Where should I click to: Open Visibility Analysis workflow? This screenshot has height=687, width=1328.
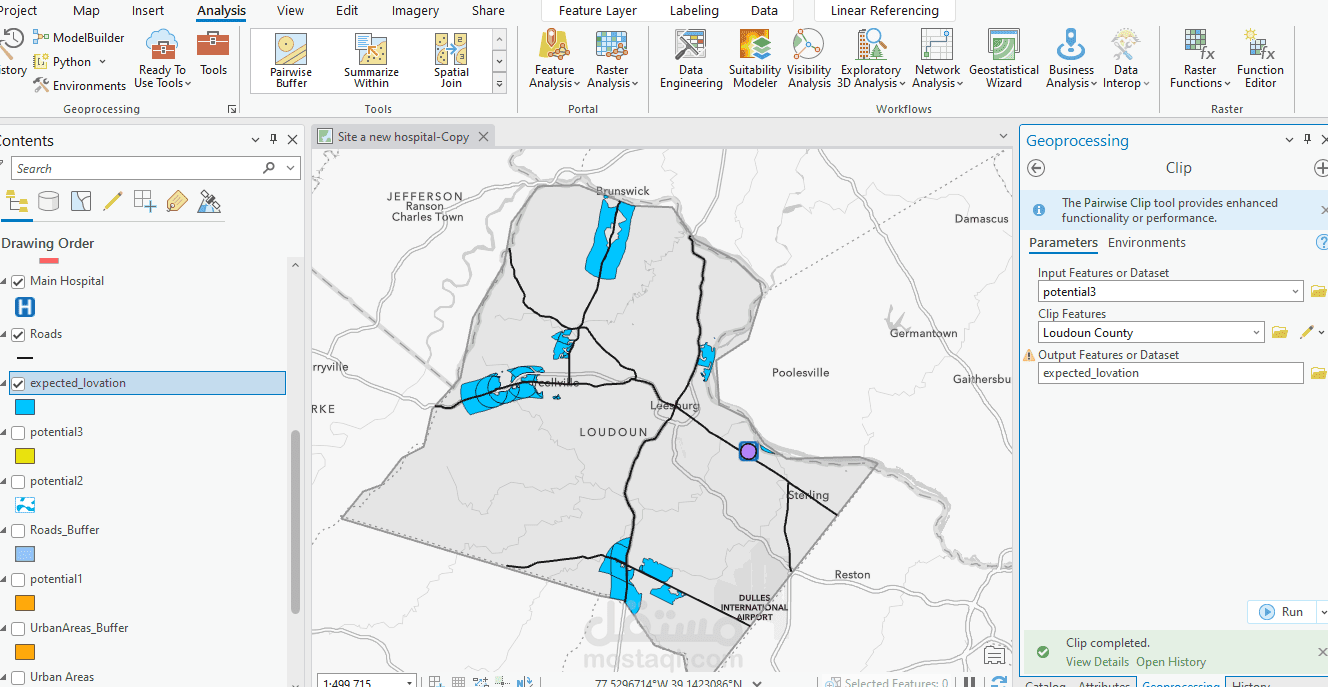coord(808,59)
